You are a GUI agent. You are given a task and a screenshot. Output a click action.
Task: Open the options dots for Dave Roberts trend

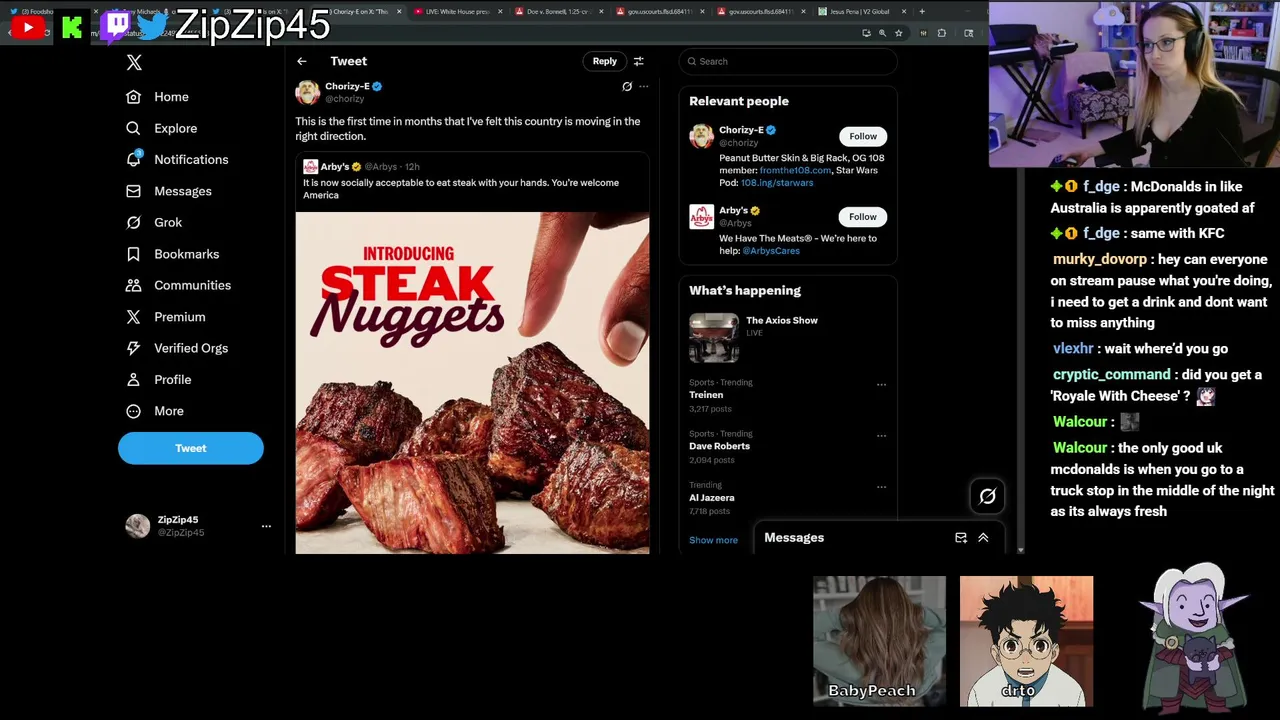pyautogui.click(x=881, y=435)
